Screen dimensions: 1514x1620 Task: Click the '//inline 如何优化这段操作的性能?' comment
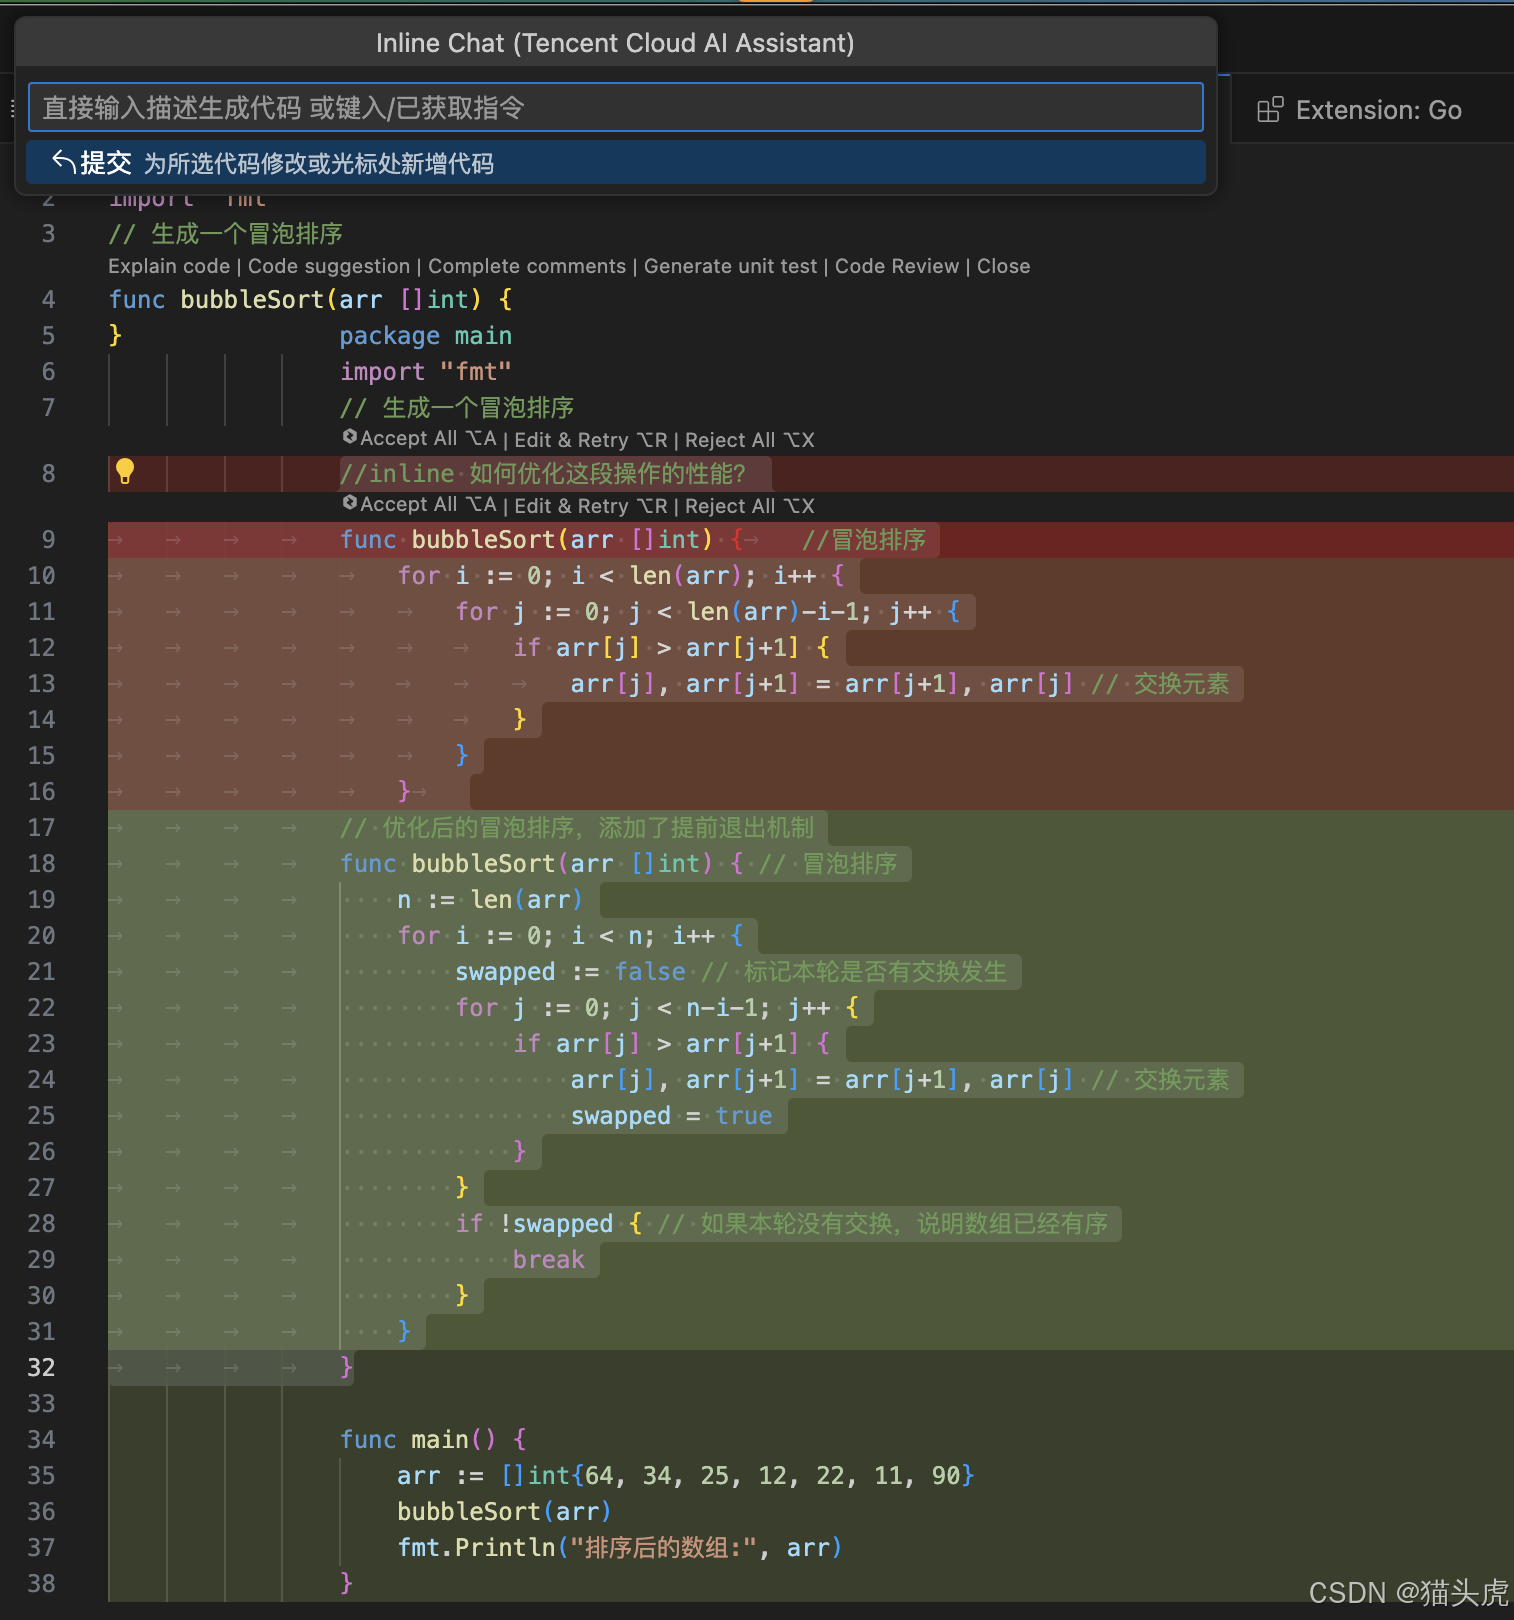point(543,473)
